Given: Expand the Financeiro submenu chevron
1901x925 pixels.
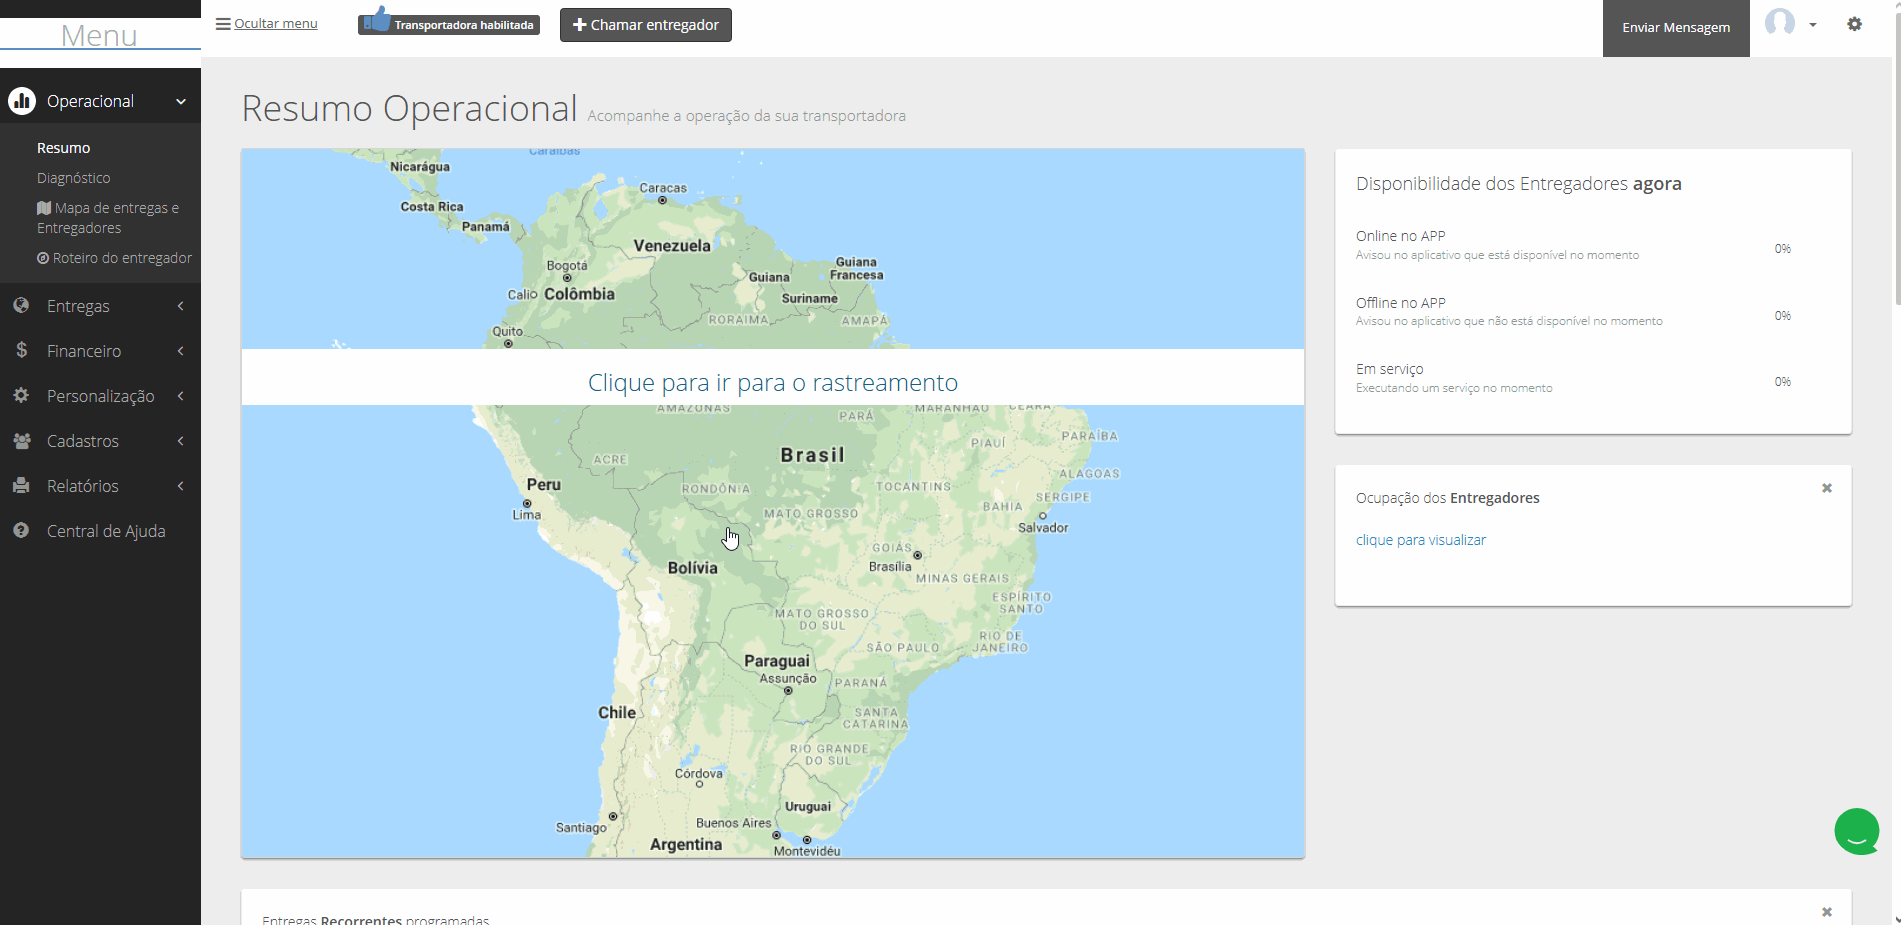Looking at the screenshot, I should tap(181, 351).
